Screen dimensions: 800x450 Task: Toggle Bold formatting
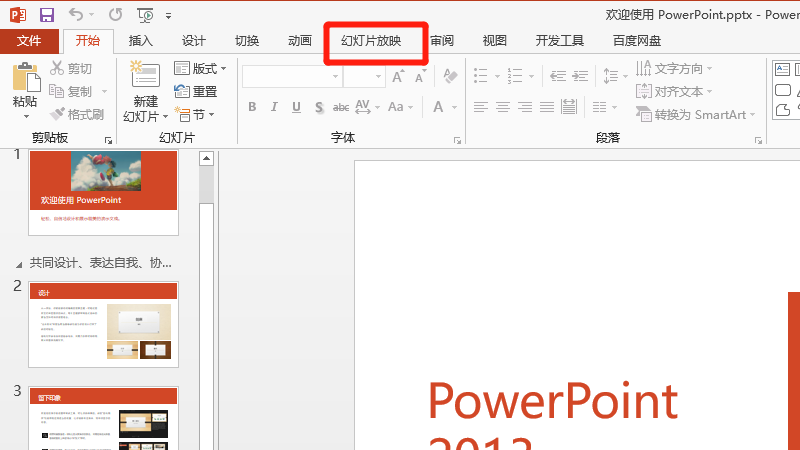pos(252,107)
